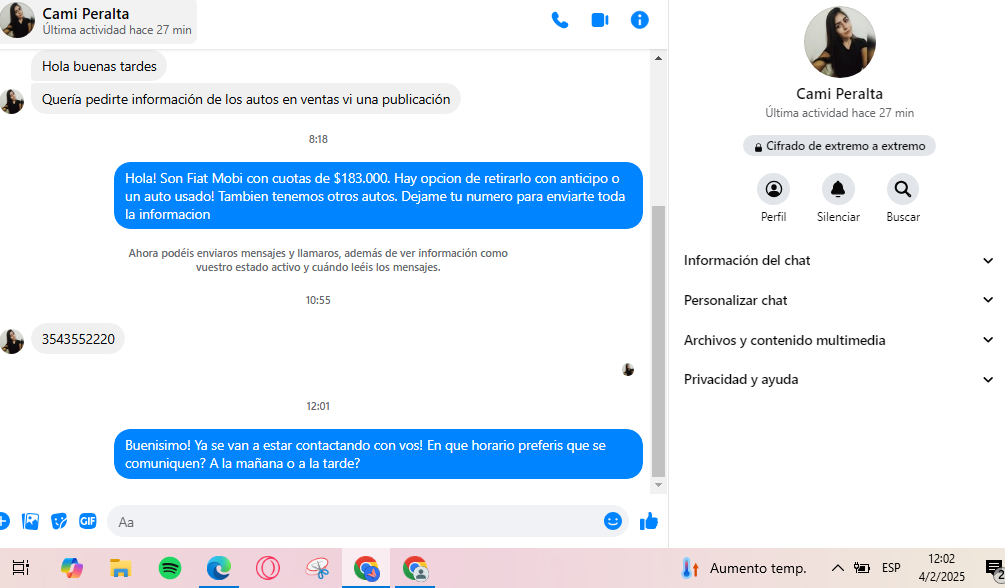Click the Silenciar bell icon

[838, 189]
